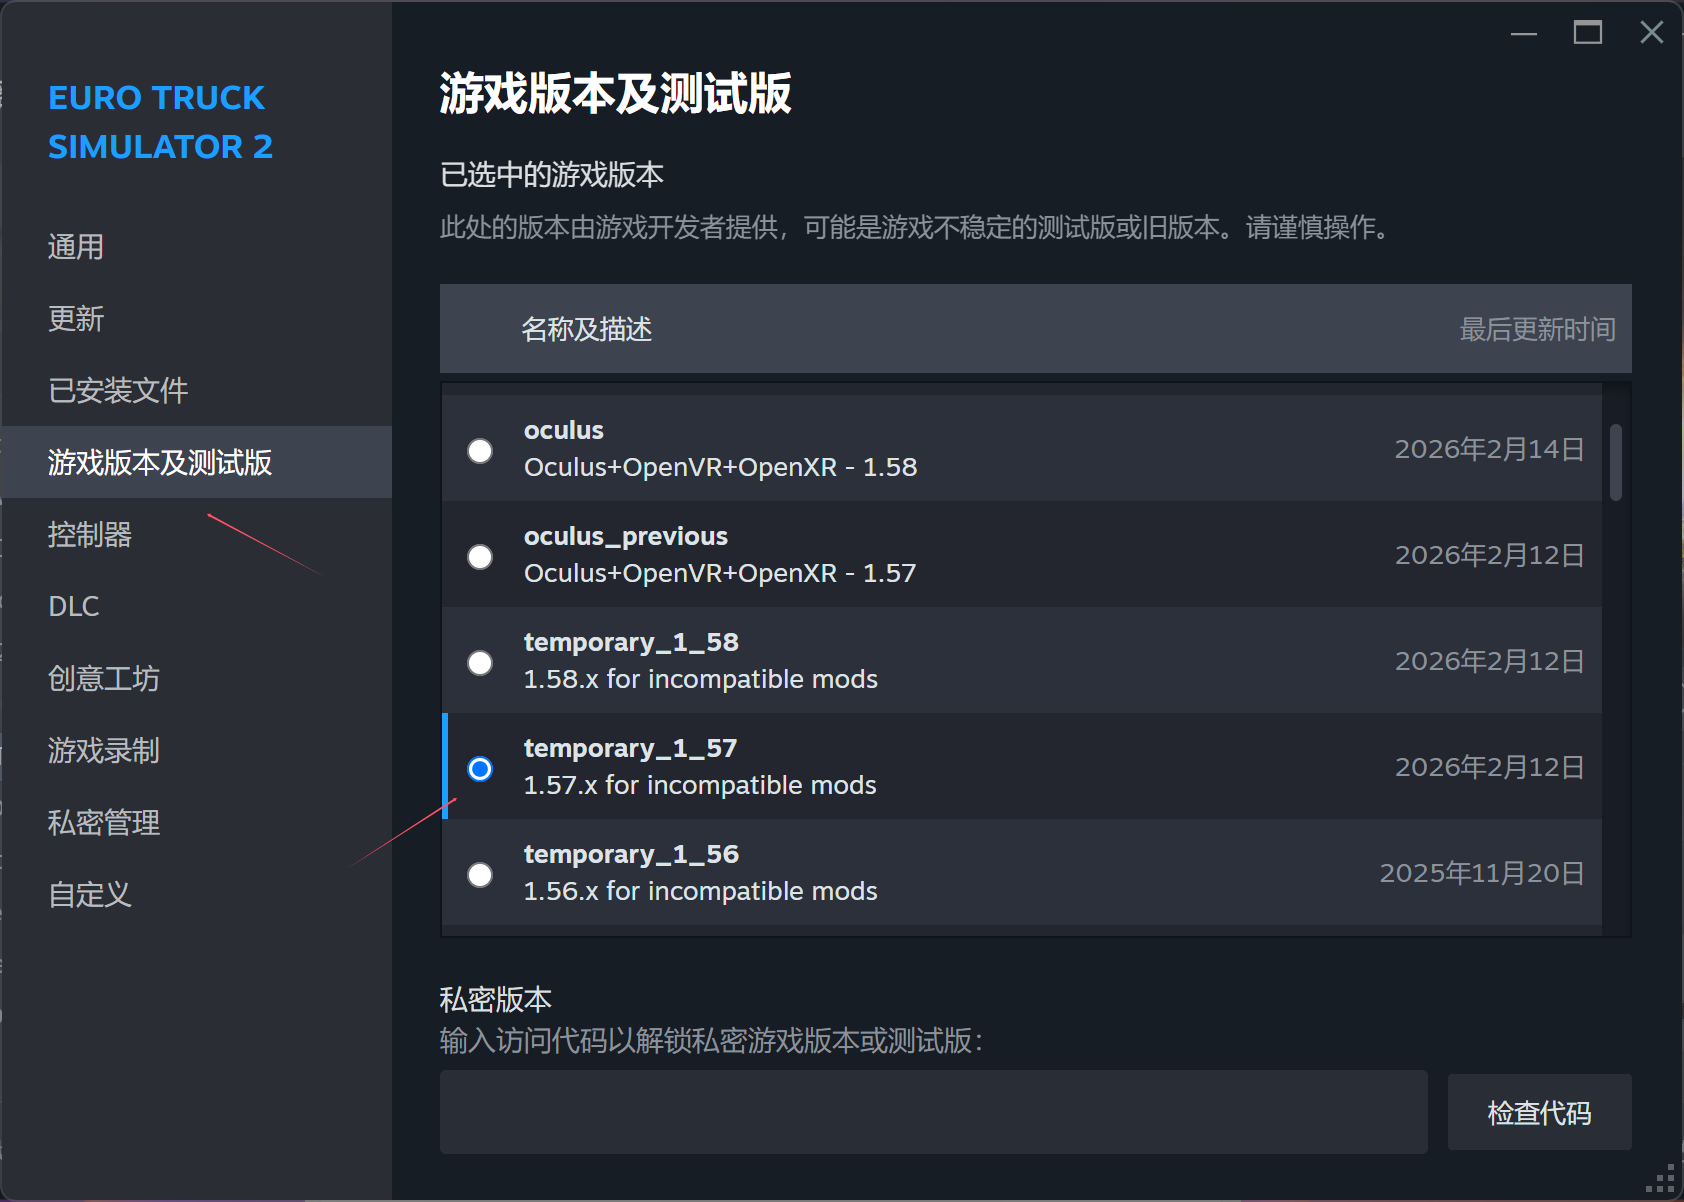
Task: Click the 游戏版本及测试版 sidebar entry
Action: [x=158, y=462]
